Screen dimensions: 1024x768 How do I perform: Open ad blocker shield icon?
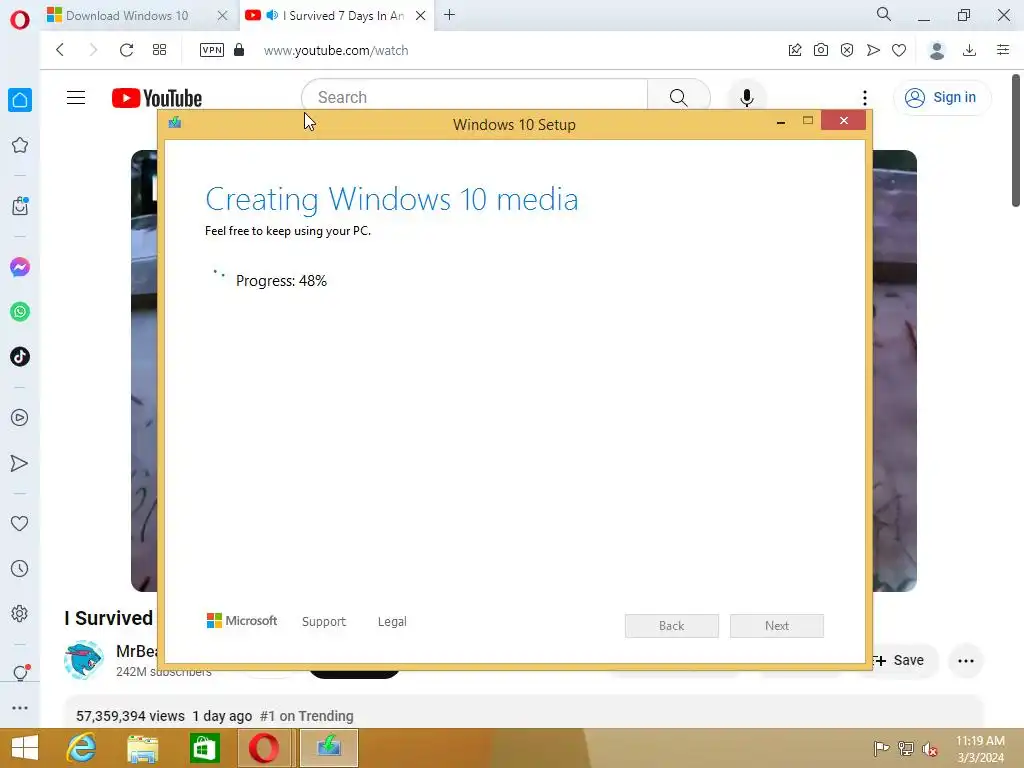847,50
